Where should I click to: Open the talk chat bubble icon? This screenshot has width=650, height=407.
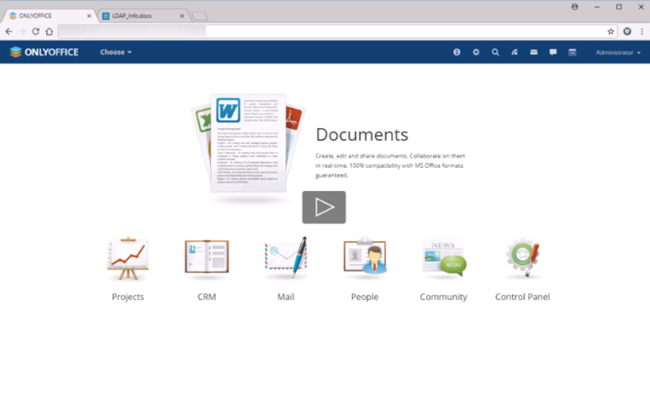553,52
